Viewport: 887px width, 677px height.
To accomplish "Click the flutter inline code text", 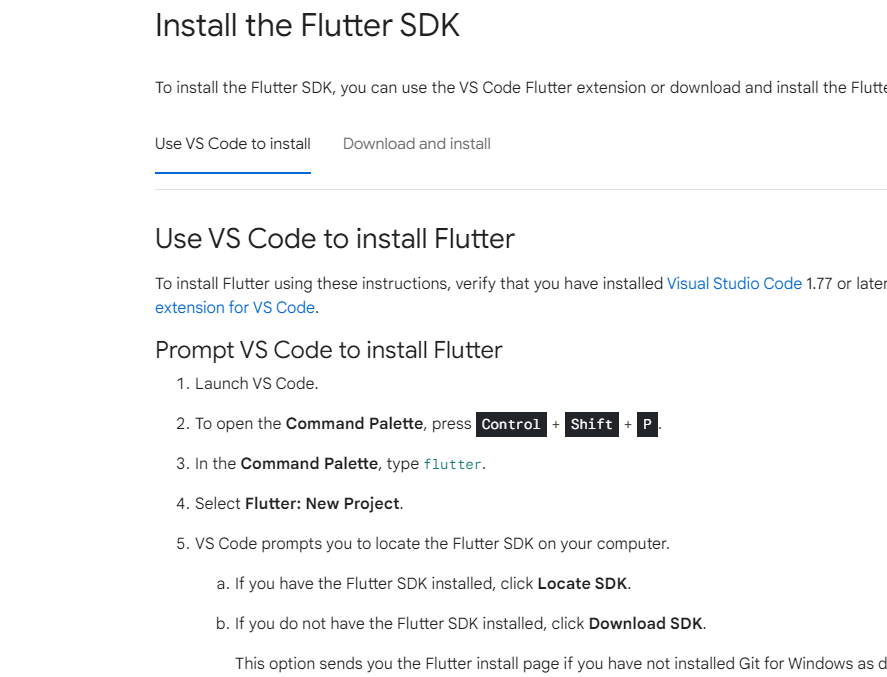I will (x=453, y=464).
